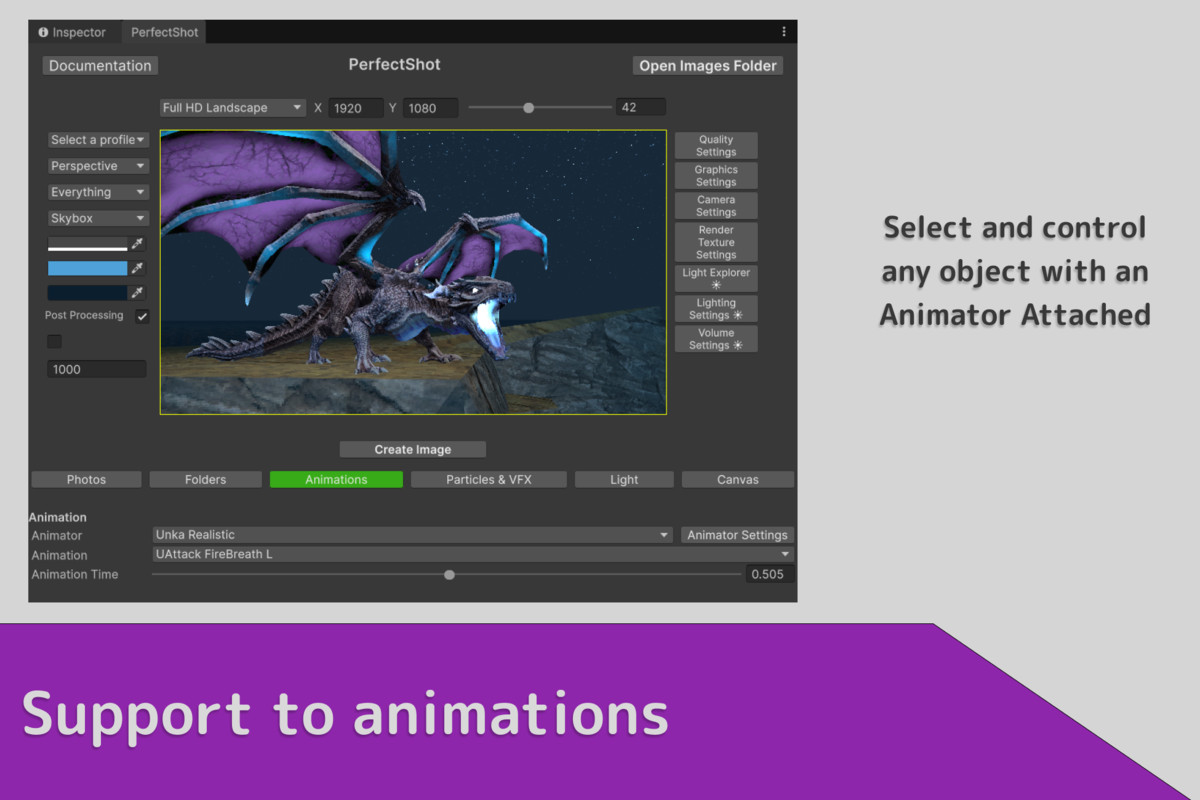Viewport: 1200px width, 800px height.
Task: Open the Unka Realistic Animator dropdown
Action: 412,535
